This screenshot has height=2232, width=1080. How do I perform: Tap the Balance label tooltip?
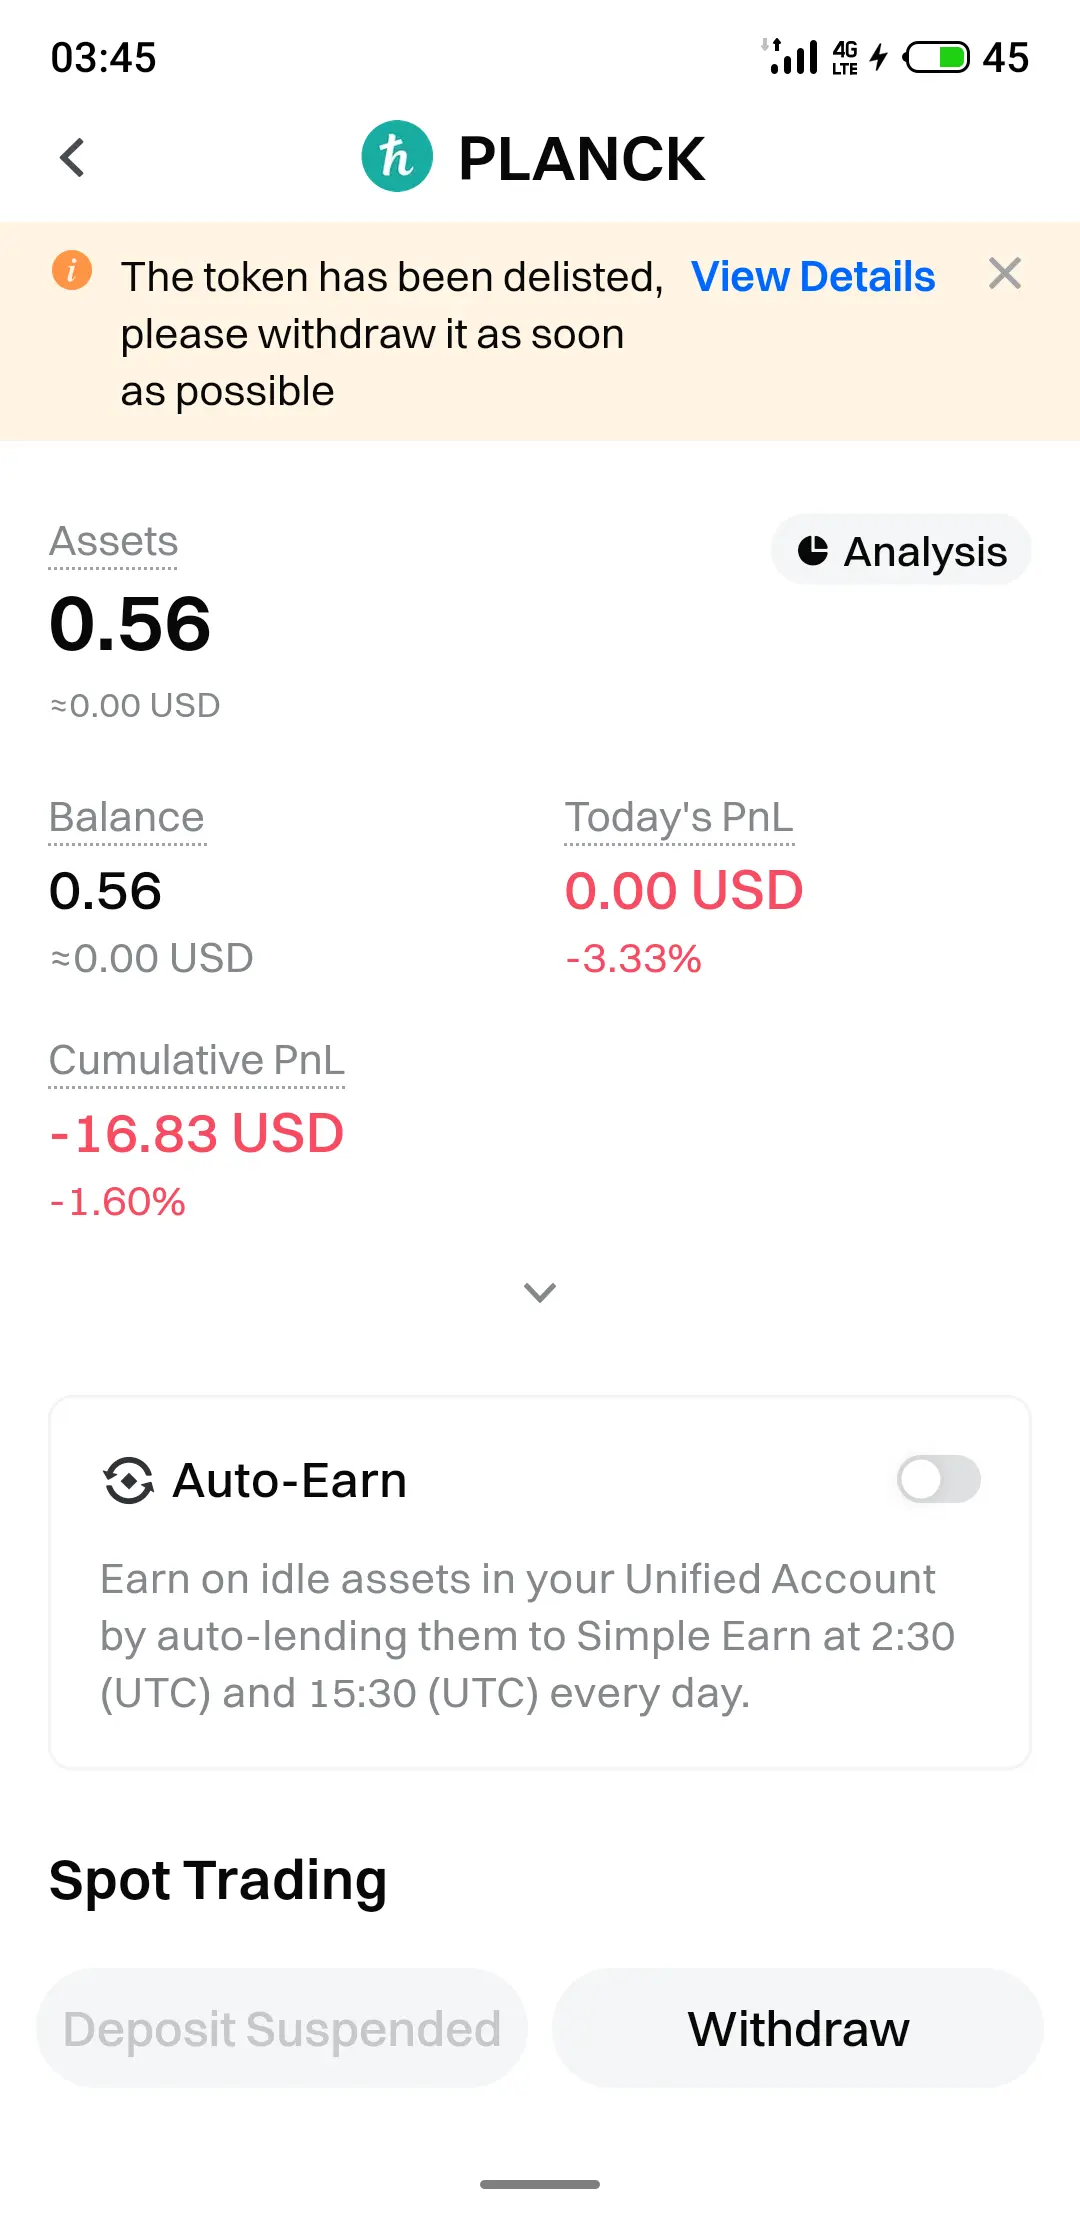coord(127,818)
